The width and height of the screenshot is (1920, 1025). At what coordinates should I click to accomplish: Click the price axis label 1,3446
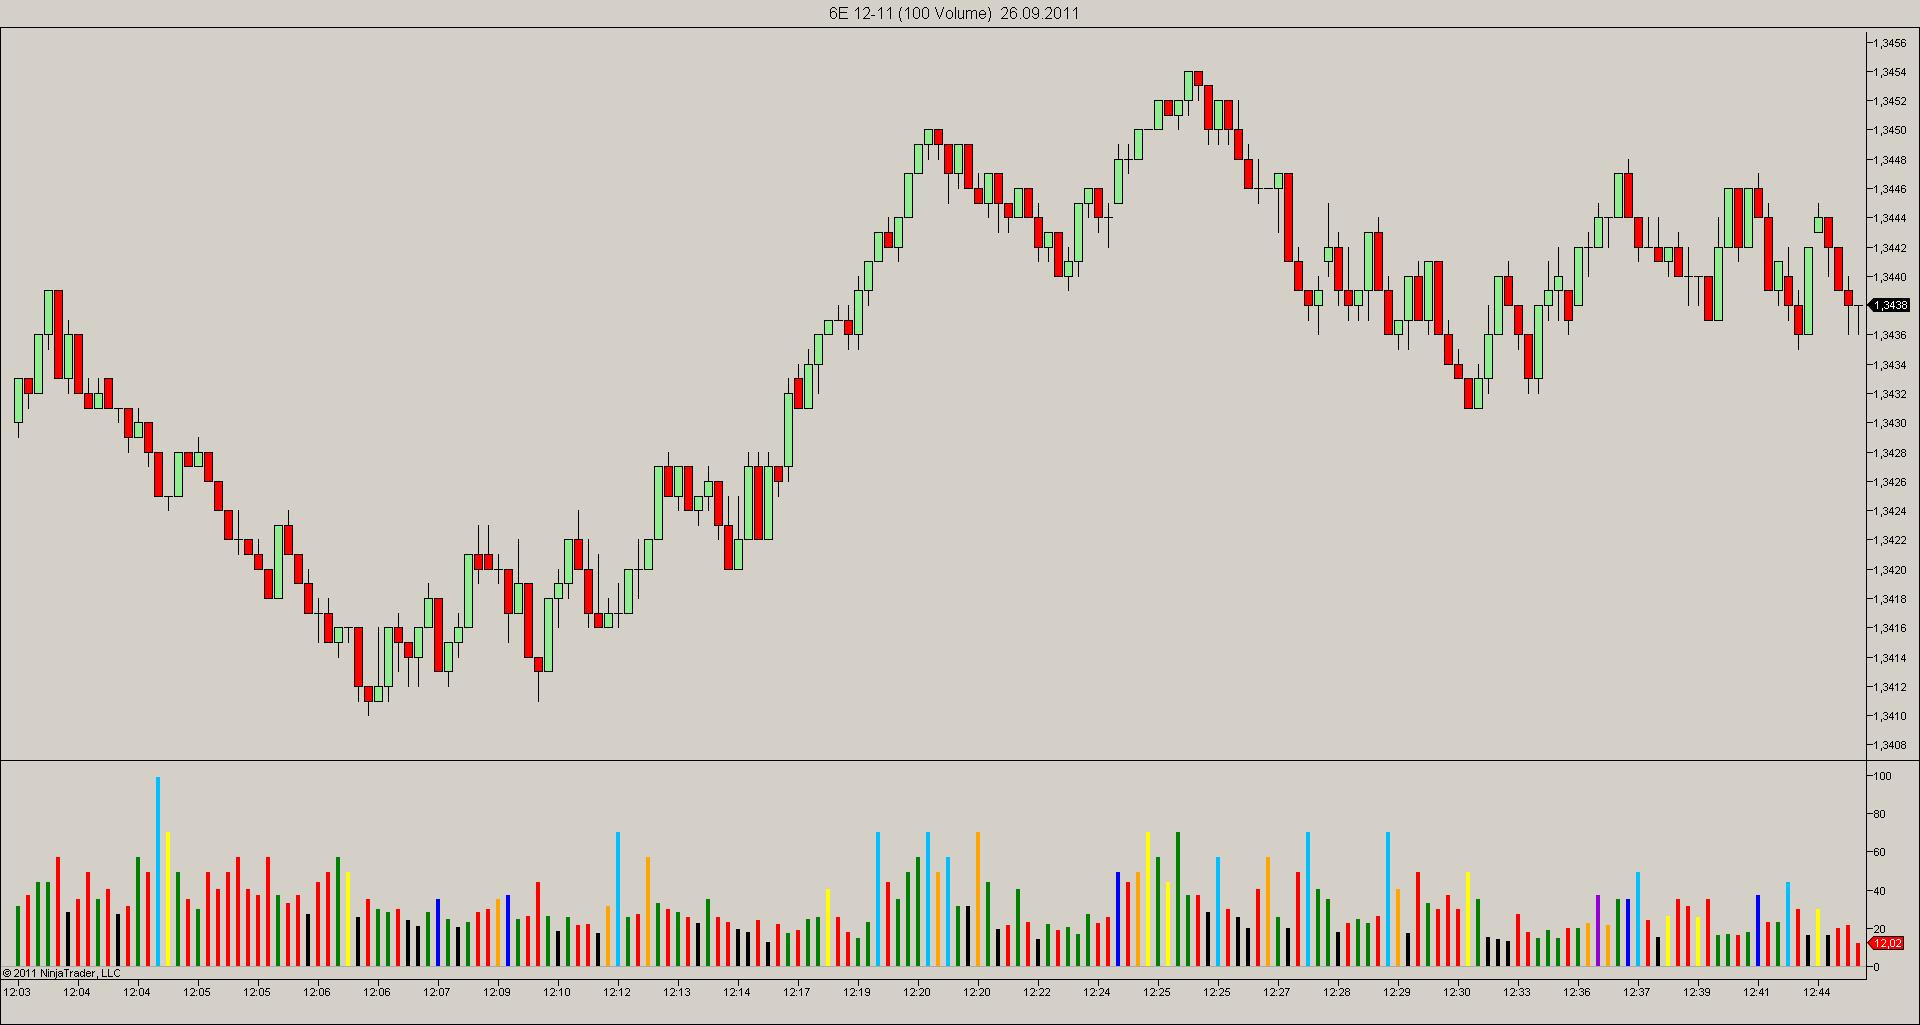pos(1889,189)
